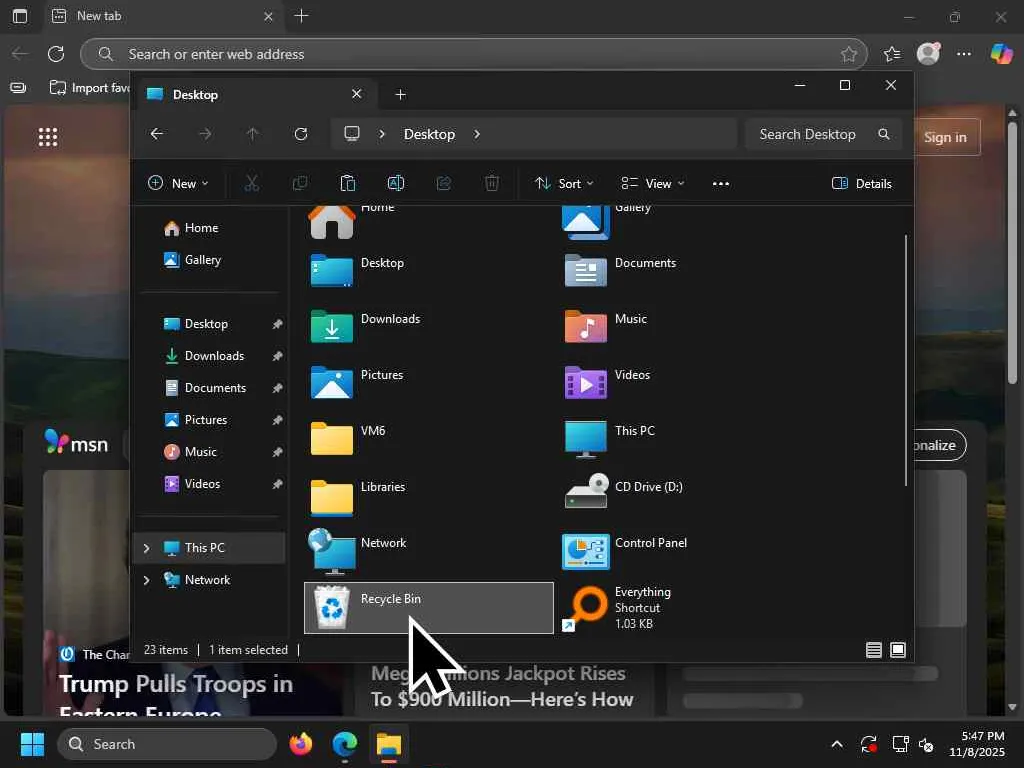Click the File Explorer vertical scrollbar
Viewport: 1024px width, 768px height.
[x=906, y=360]
